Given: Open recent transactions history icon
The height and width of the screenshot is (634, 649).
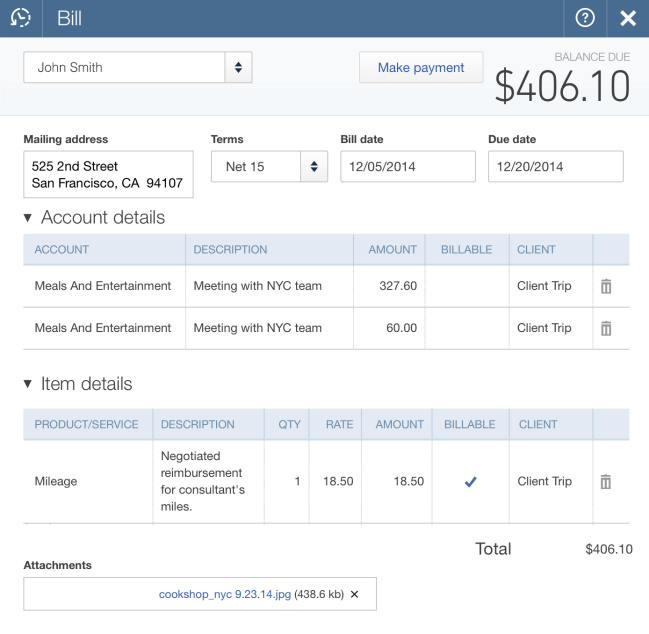Looking at the screenshot, I should [21, 18].
